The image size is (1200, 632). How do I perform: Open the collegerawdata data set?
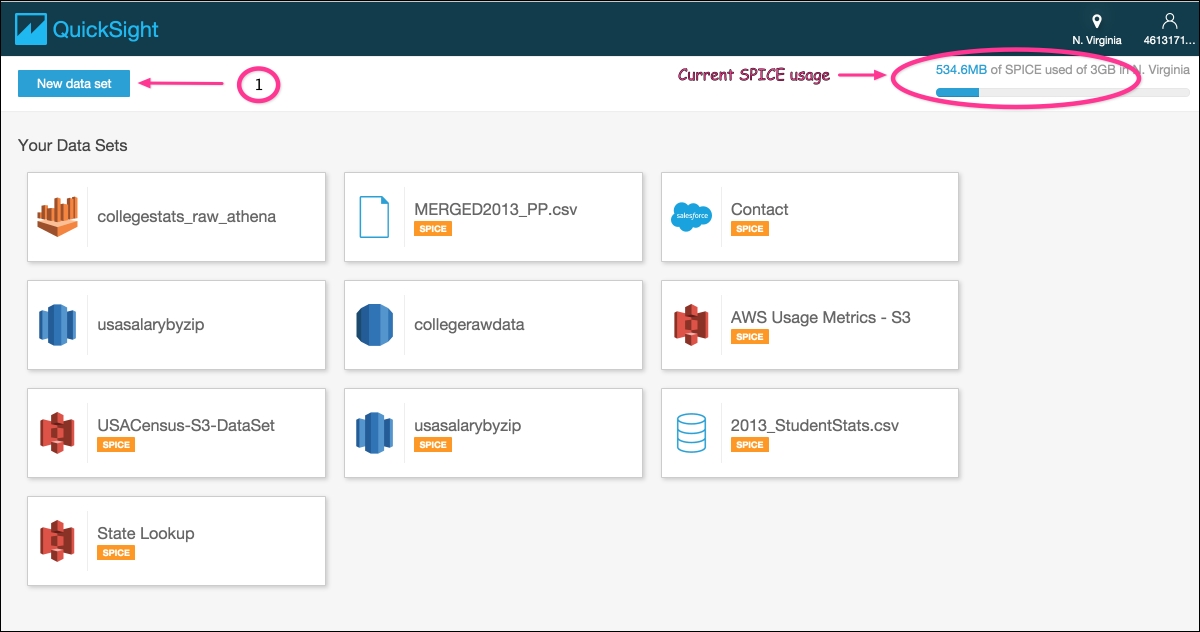point(493,325)
